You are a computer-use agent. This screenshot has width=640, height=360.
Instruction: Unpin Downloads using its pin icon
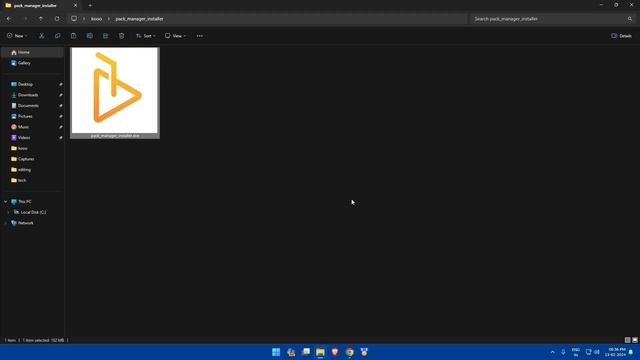60,95
